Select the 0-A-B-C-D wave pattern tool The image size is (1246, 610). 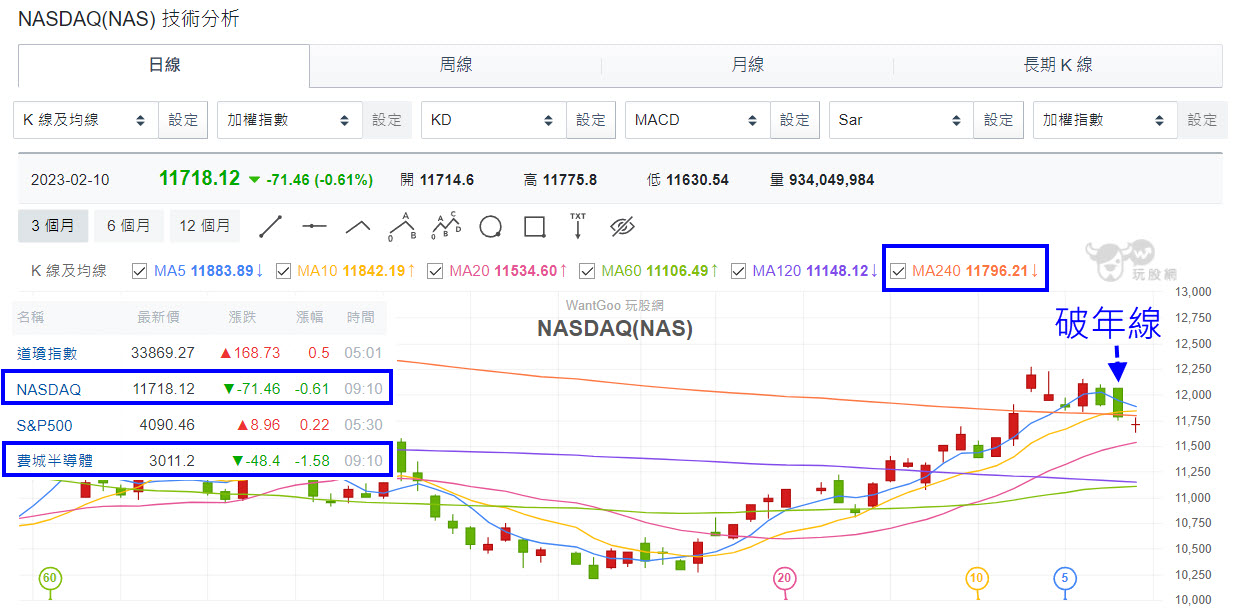pyautogui.click(x=446, y=226)
